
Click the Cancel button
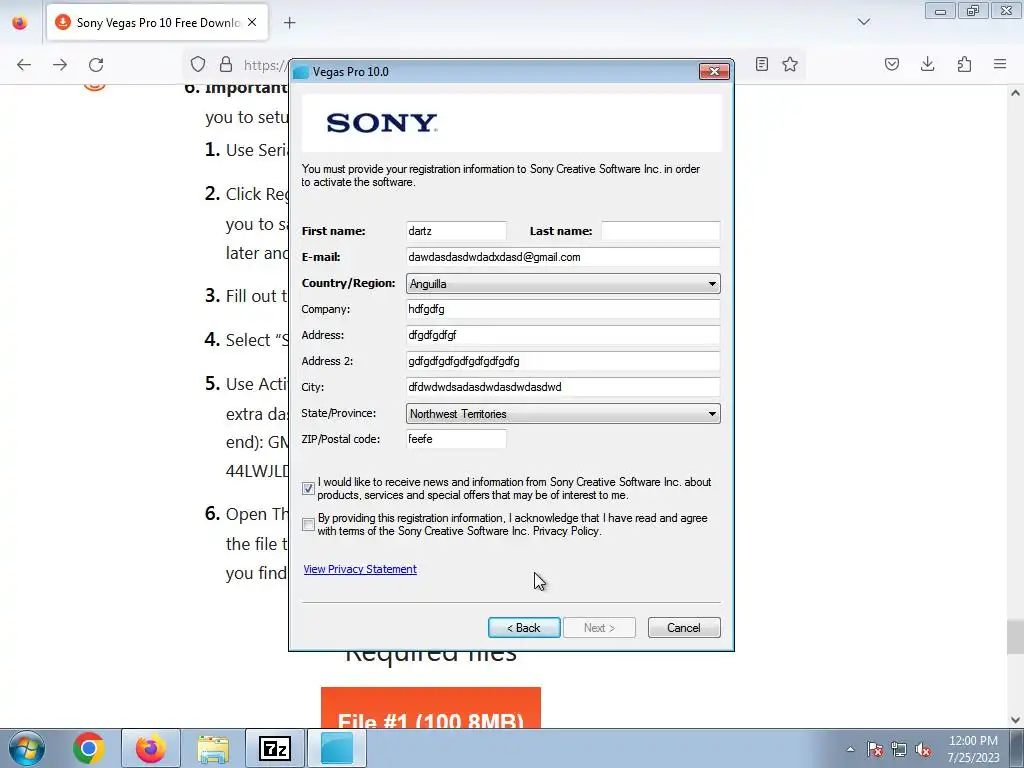point(684,628)
